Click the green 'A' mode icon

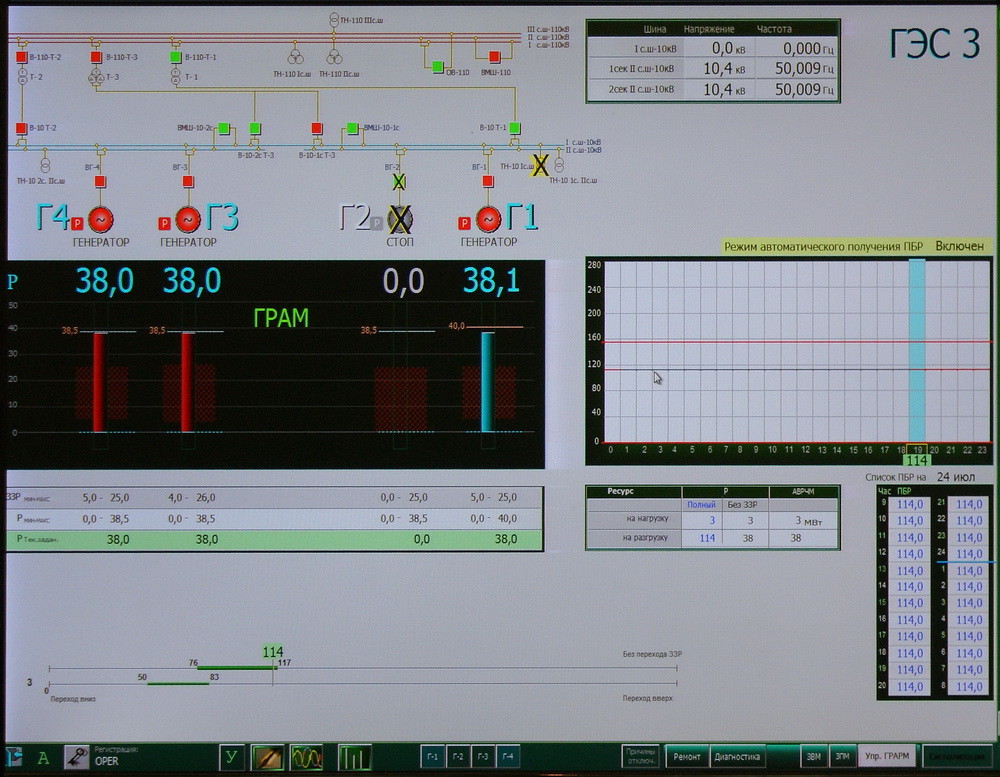[x=43, y=758]
